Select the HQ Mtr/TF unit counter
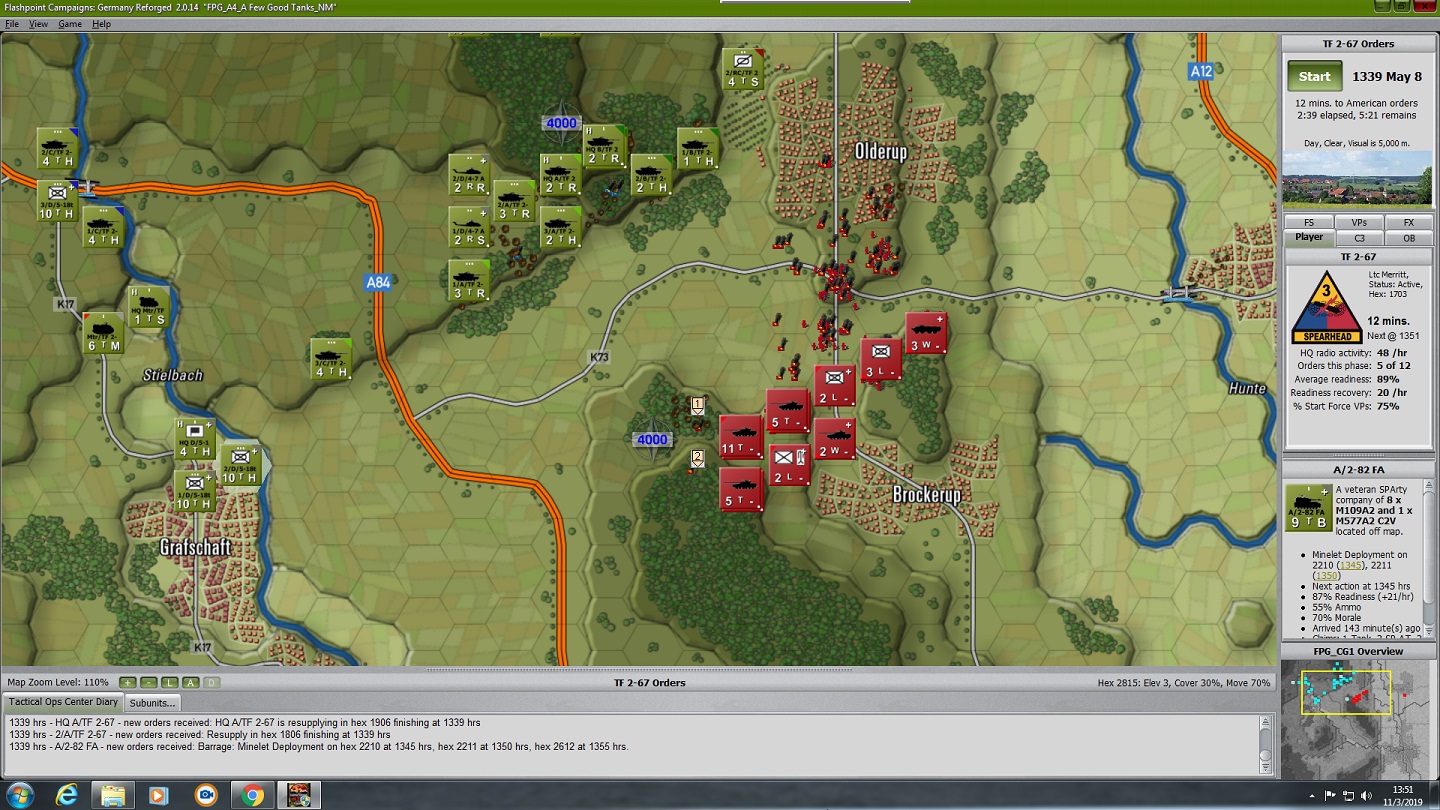Viewport: 1440px width, 810px height. click(x=149, y=306)
